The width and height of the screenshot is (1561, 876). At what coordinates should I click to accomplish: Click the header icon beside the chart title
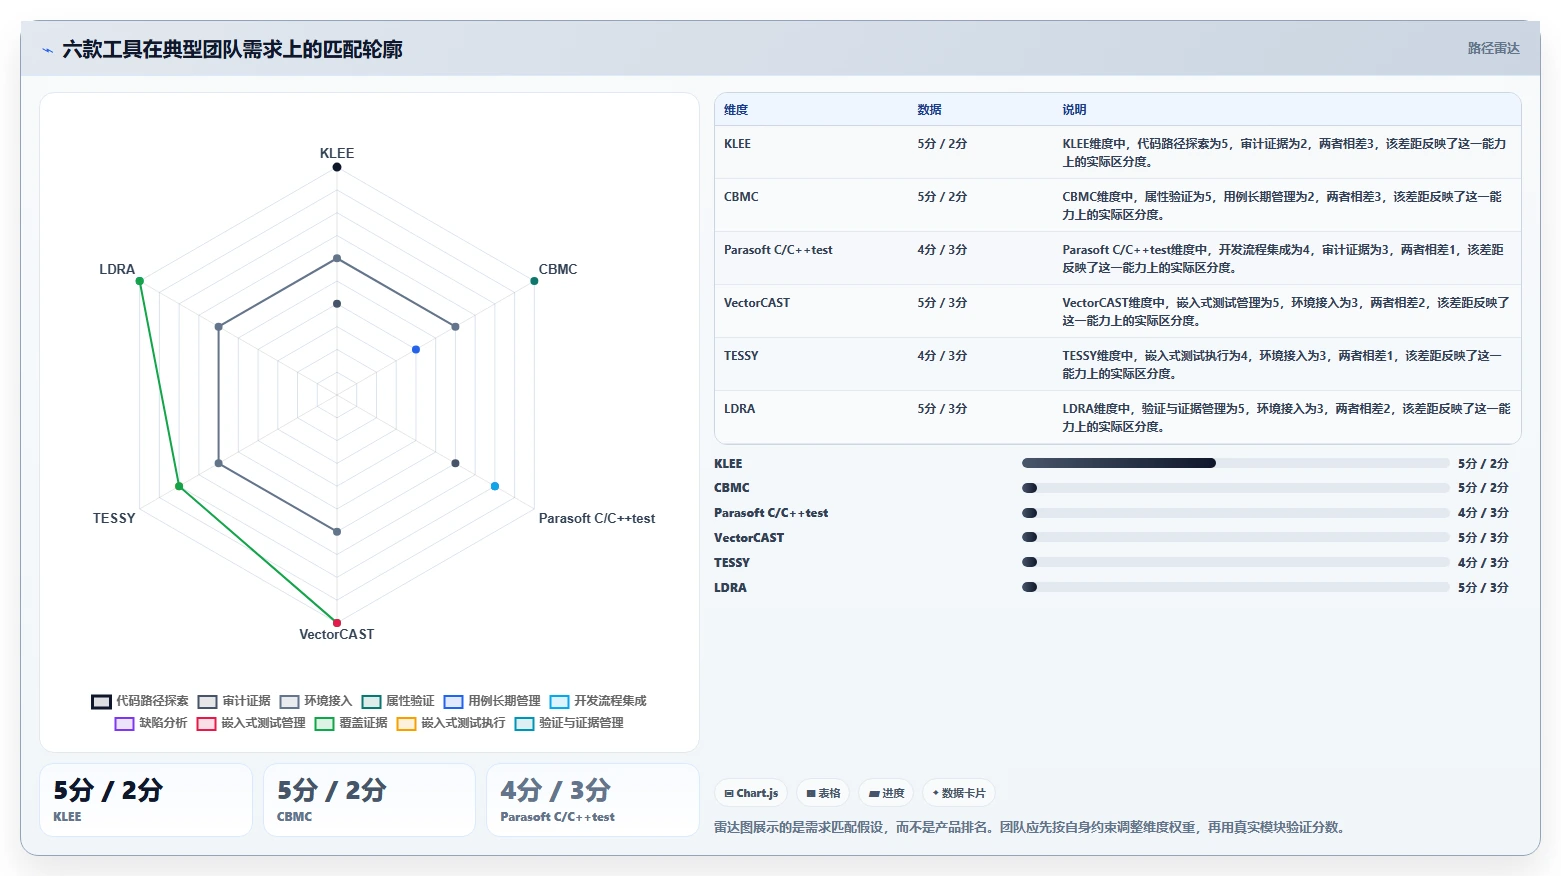coord(47,50)
